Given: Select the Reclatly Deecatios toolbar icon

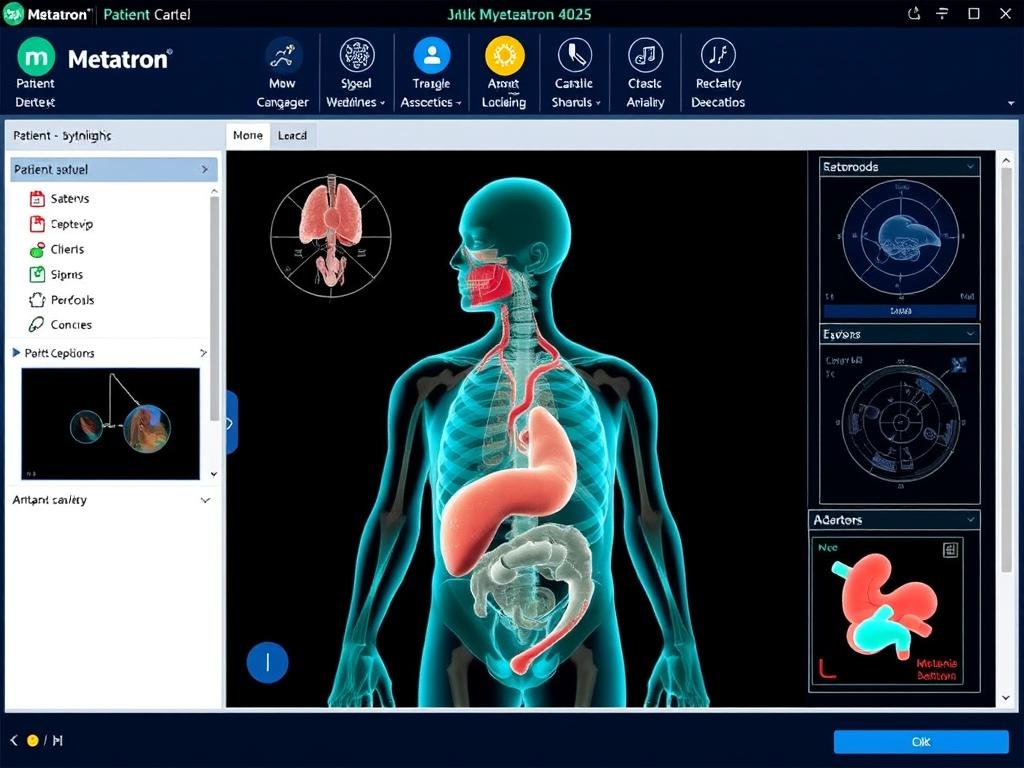Looking at the screenshot, I should pyautogui.click(x=718, y=55).
